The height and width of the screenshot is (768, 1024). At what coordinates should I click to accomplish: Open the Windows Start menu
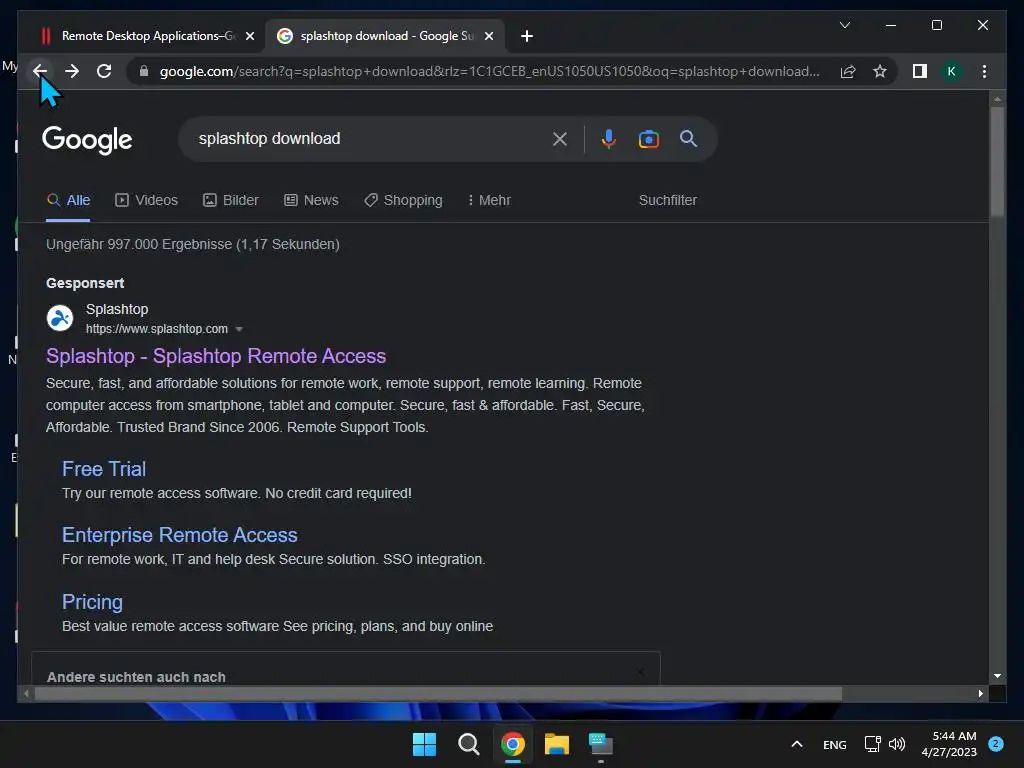pyautogui.click(x=424, y=744)
